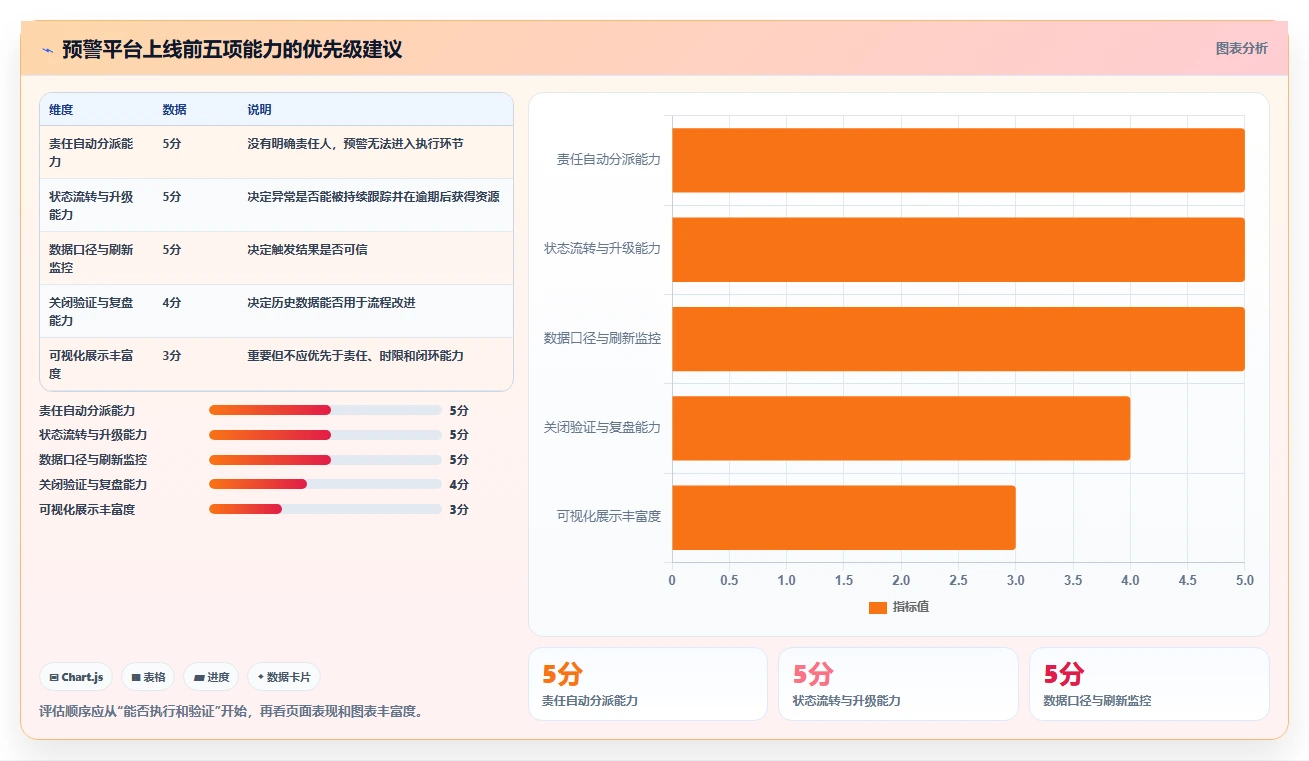Click the 指标值 orange legend swatch
Screen dimensions: 1309x761
click(878, 608)
